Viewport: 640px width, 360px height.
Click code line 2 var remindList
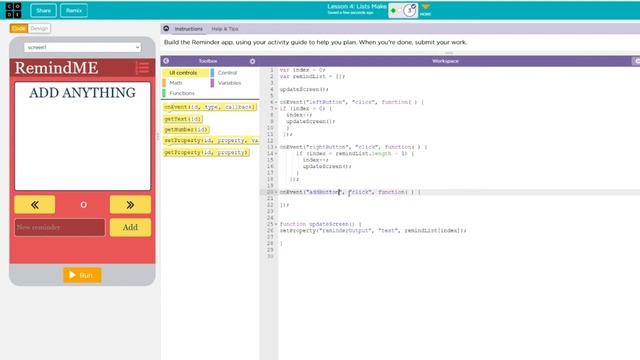click(312, 76)
